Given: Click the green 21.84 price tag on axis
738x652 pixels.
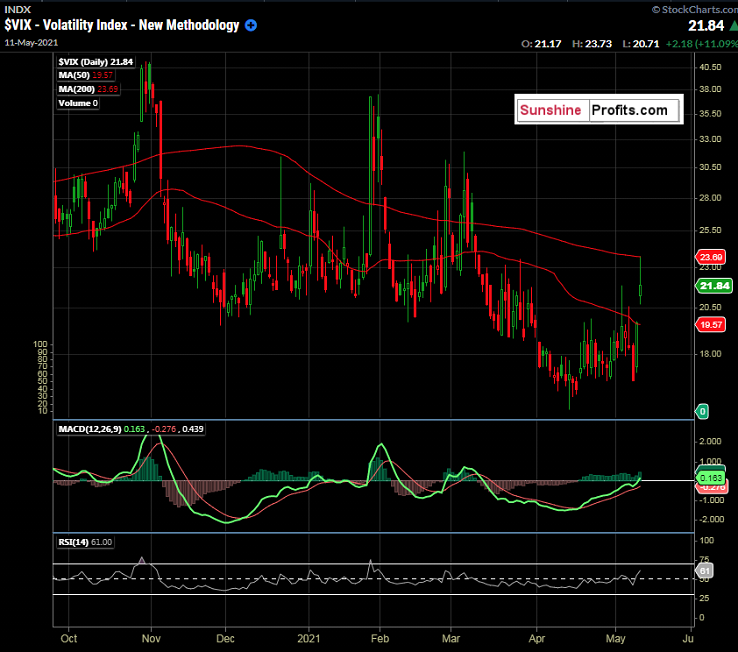Looking at the screenshot, I should (x=714, y=286).
